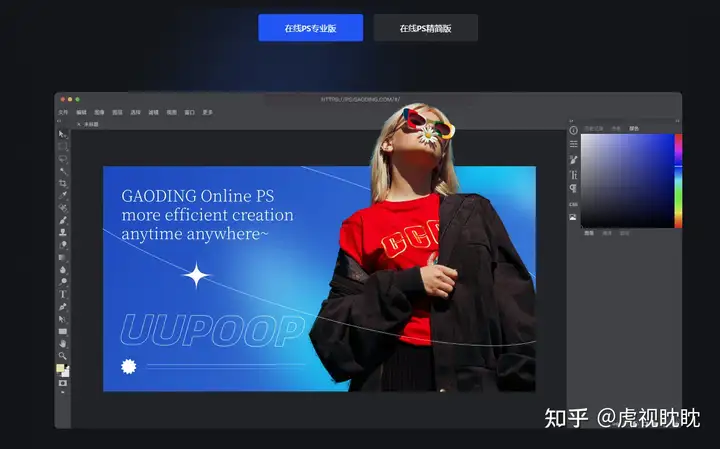Select the Zoom magnifier tool
This screenshot has height=449, width=720.
coord(62,356)
